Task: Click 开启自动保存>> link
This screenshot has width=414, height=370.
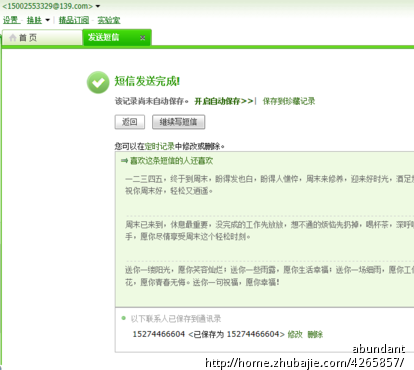Action: coord(224,101)
